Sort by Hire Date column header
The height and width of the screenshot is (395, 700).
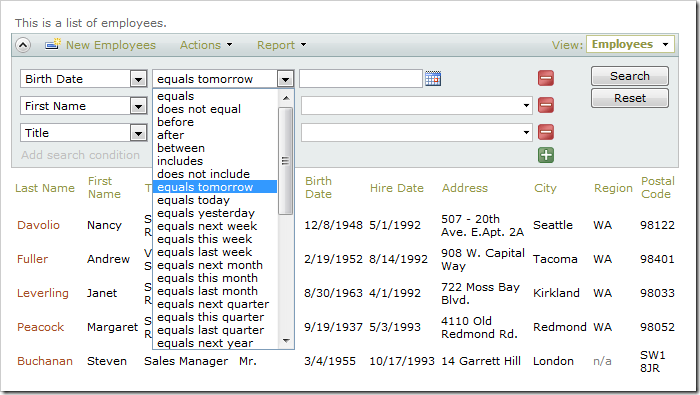point(396,188)
